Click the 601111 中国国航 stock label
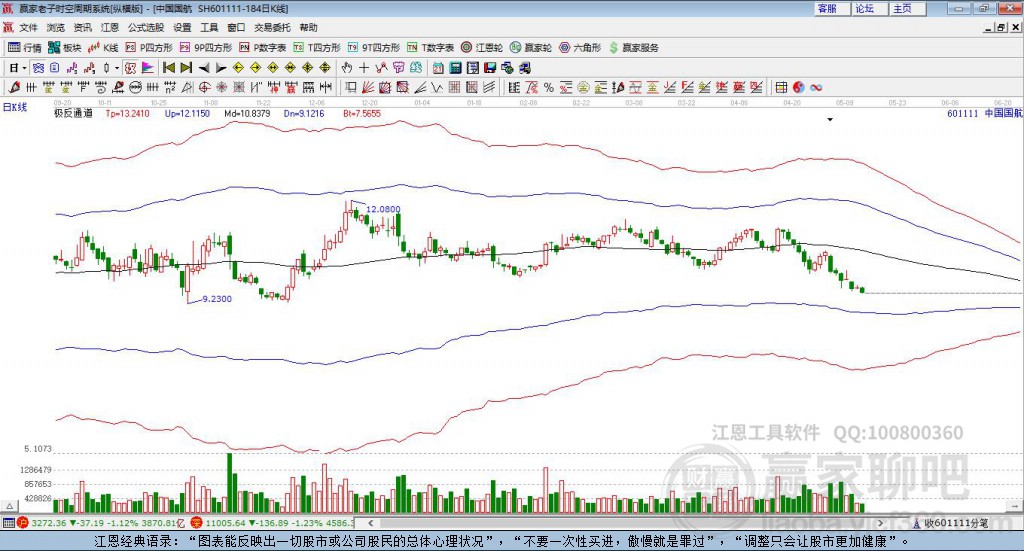This screenshot has height=551, width=1024. (985, 114)
